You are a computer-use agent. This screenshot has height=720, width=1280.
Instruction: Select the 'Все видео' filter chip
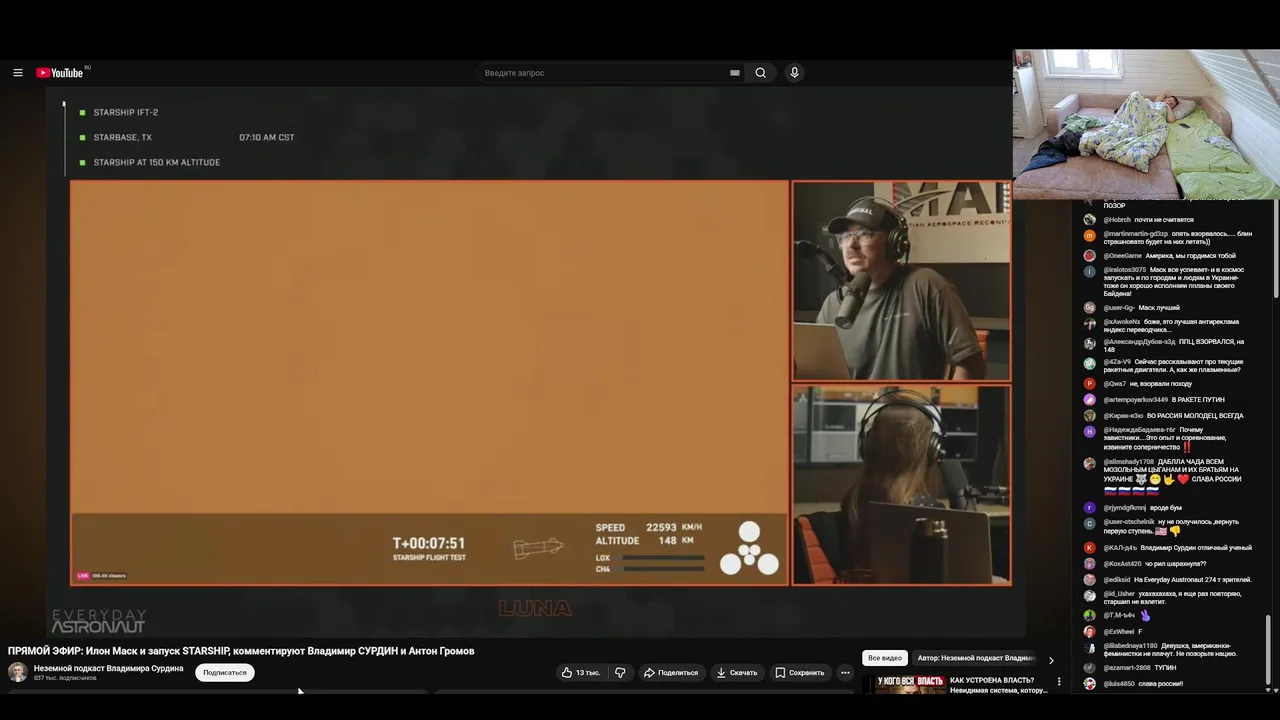885,659
